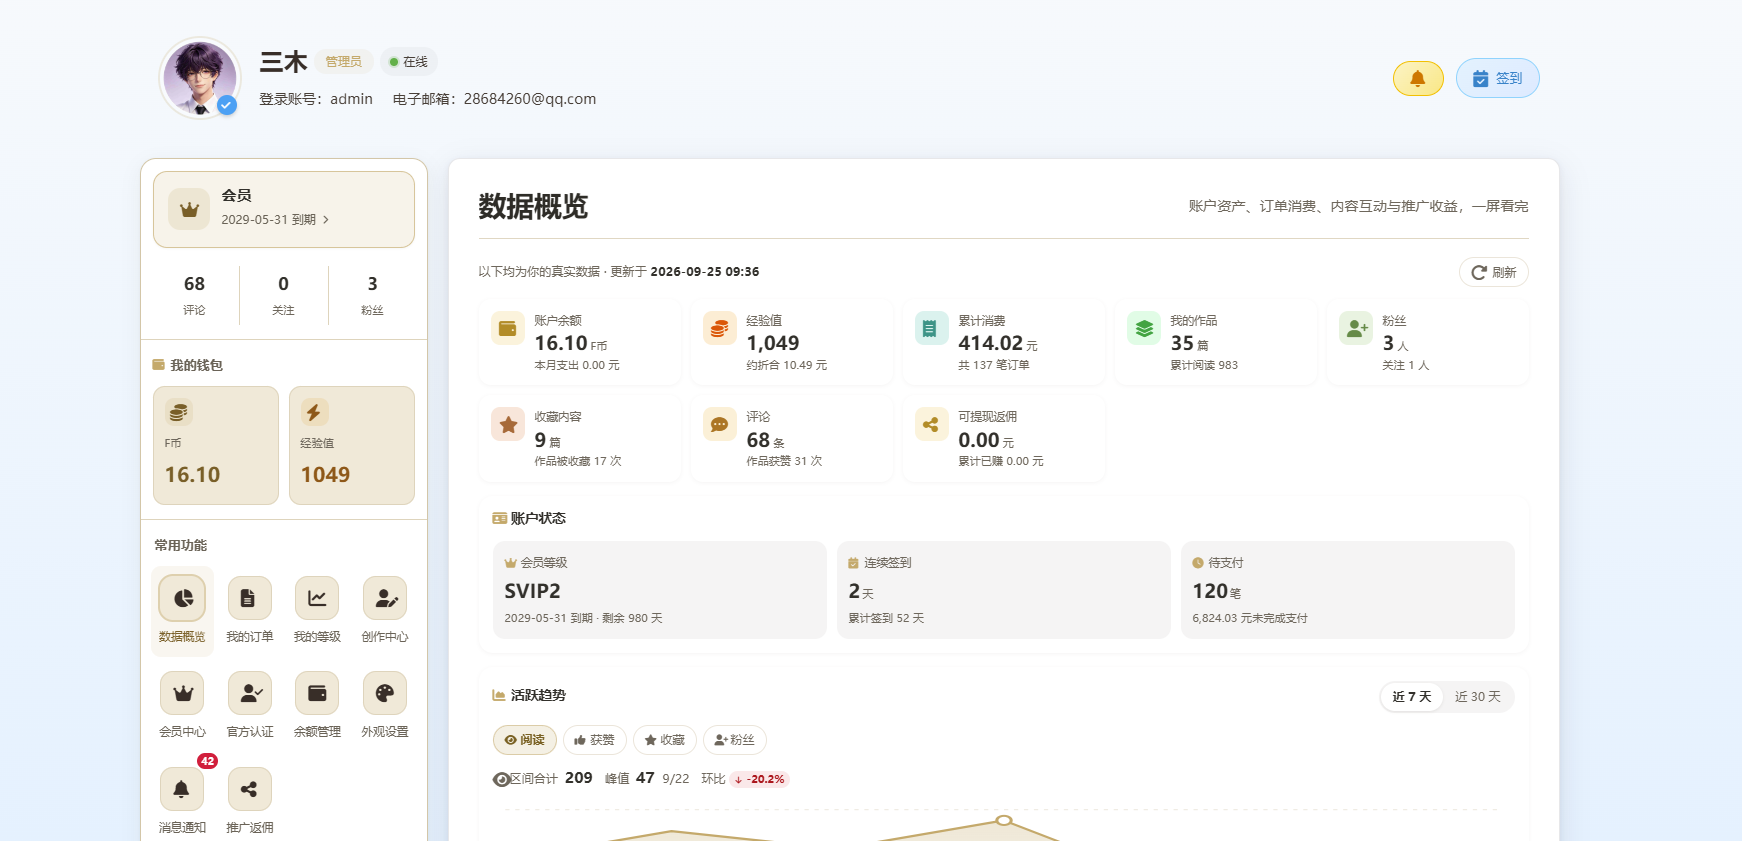Refresh data with the 刷新 button
Screen dimensions: 1742x841
click(1494, 272)
